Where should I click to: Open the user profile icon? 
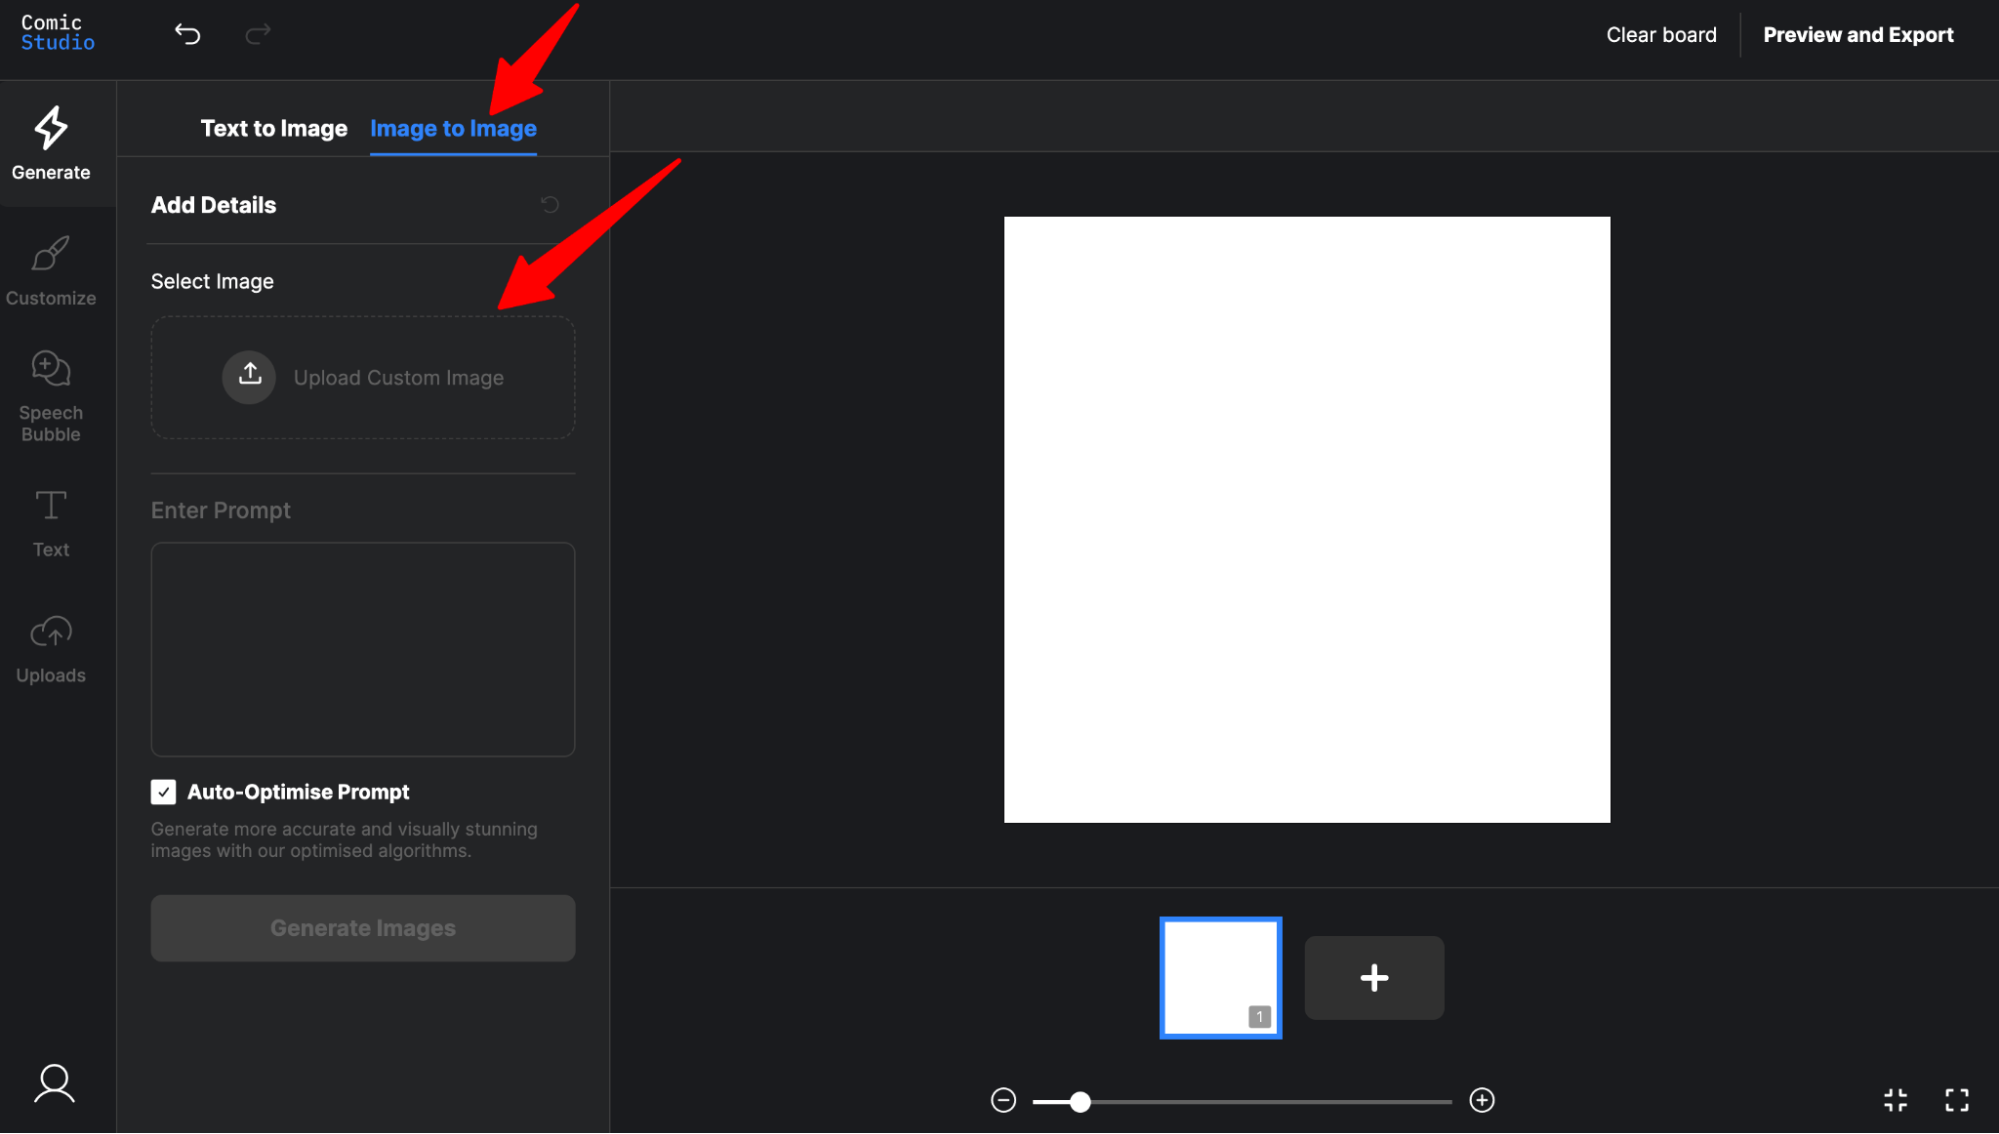pyautogui.click(x=54, y=1083)
